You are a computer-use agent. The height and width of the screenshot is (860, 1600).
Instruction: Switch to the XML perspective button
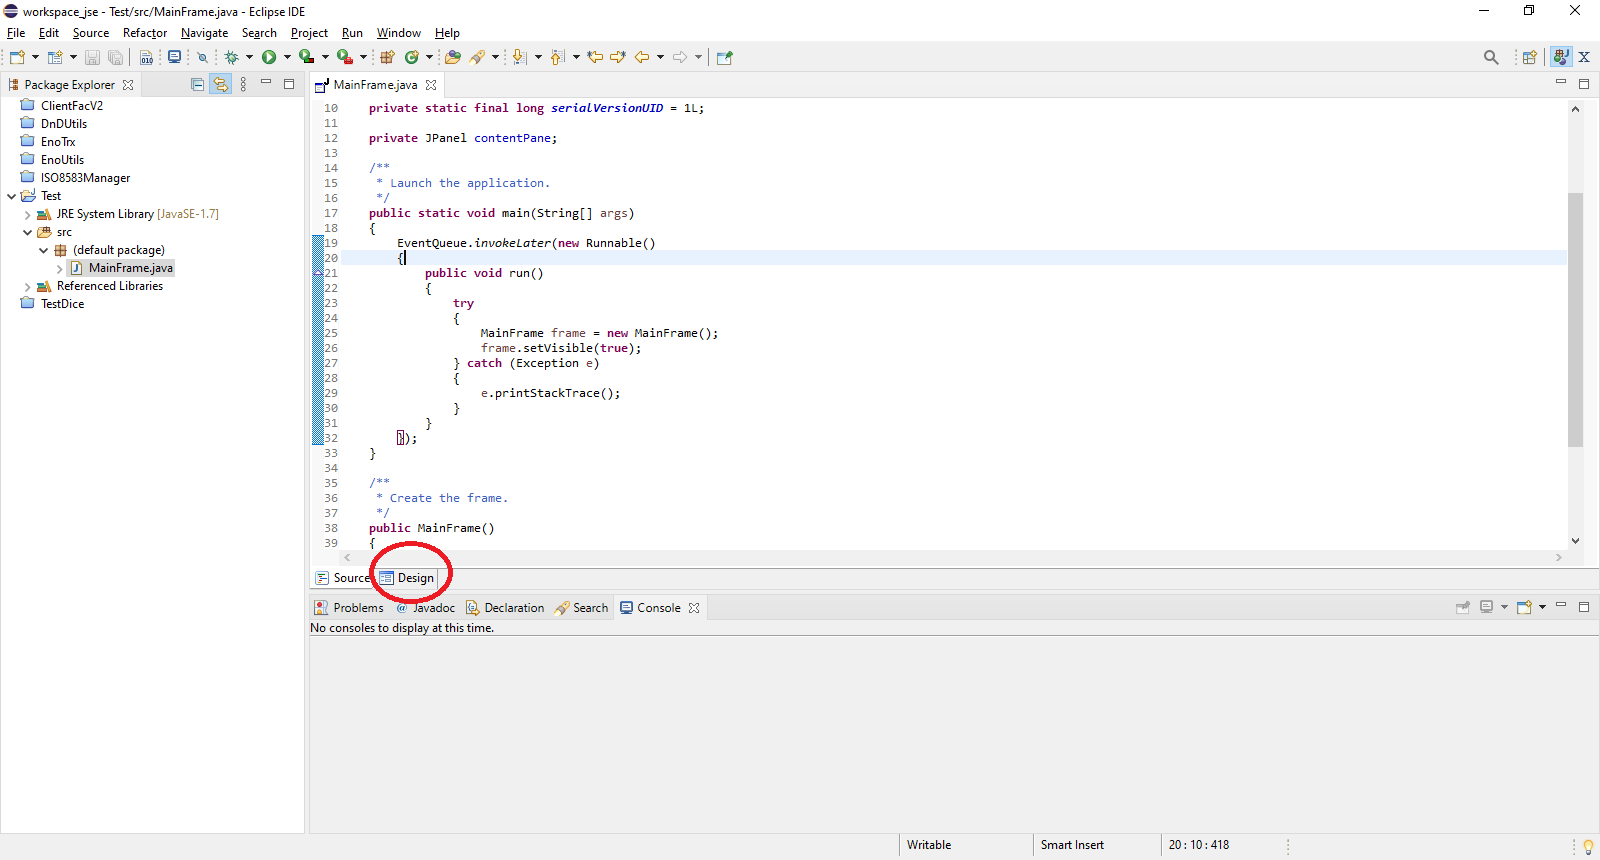point(1584,57)
